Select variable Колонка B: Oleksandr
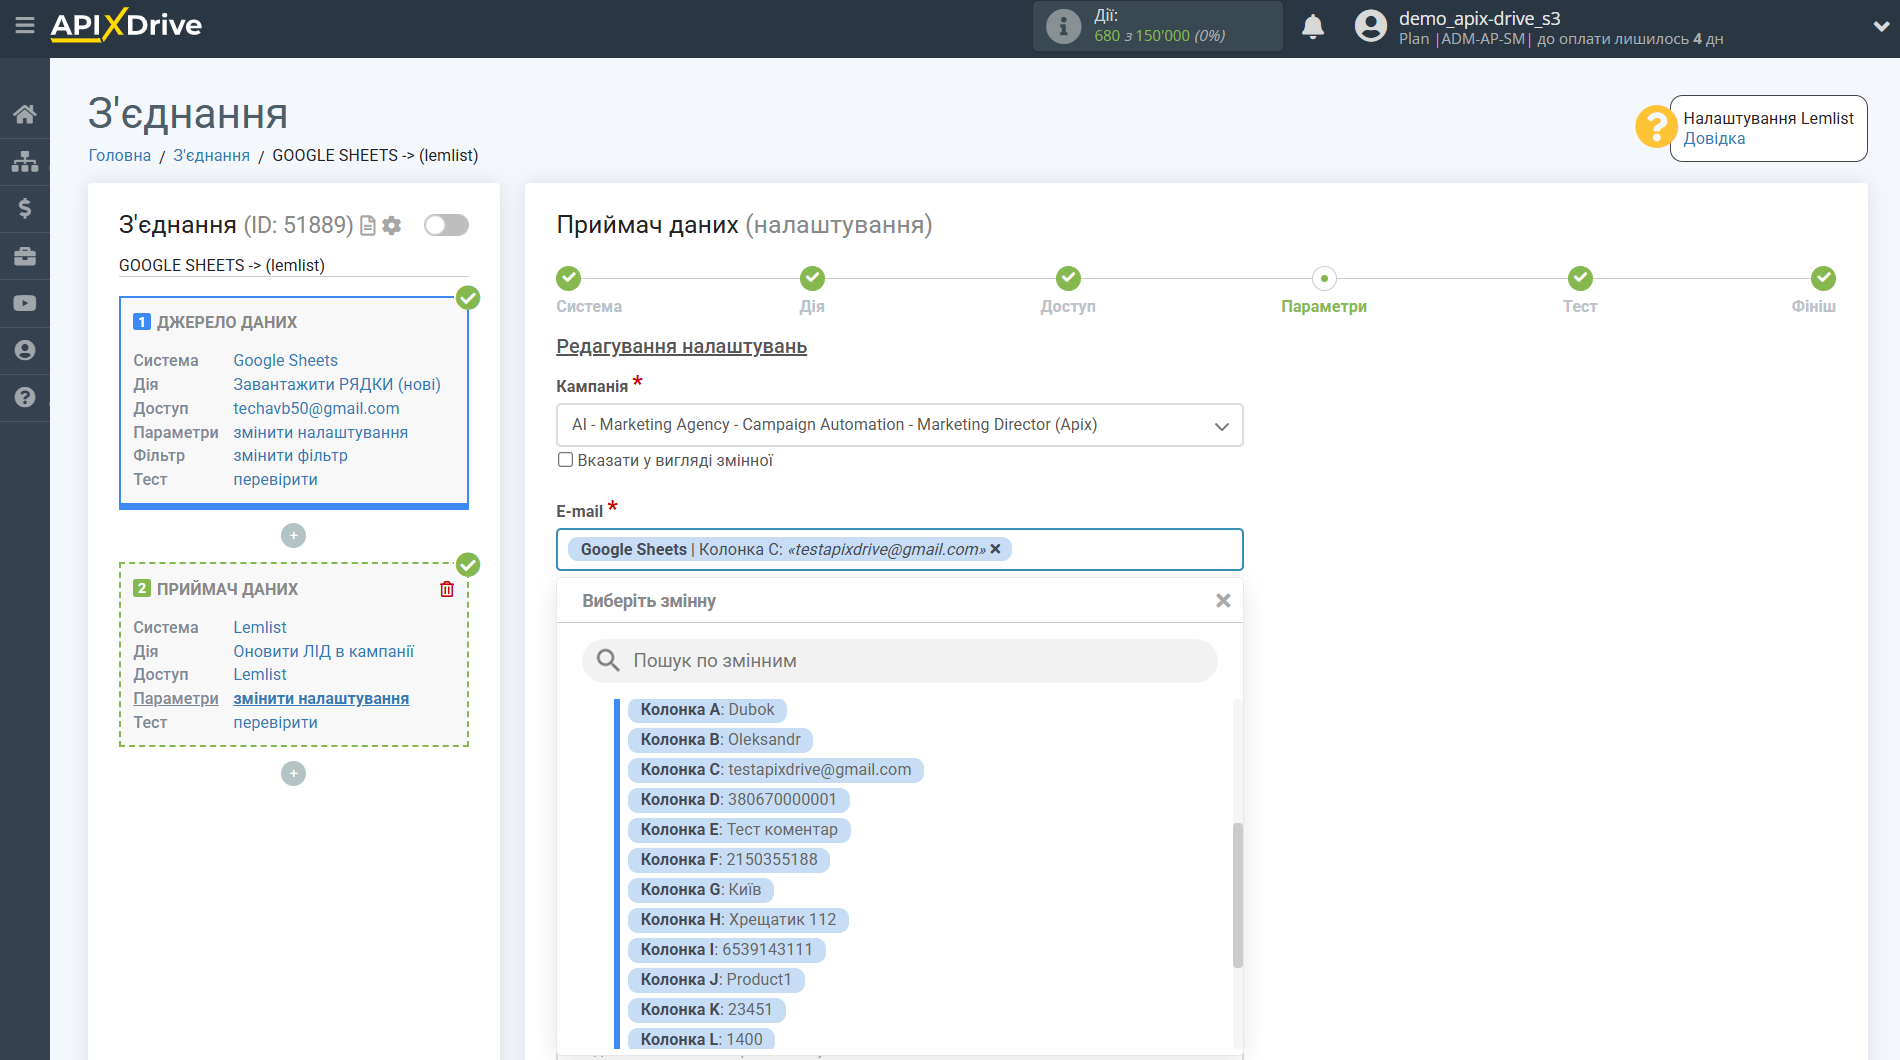 pyautogui.click(x=720, y=740)
